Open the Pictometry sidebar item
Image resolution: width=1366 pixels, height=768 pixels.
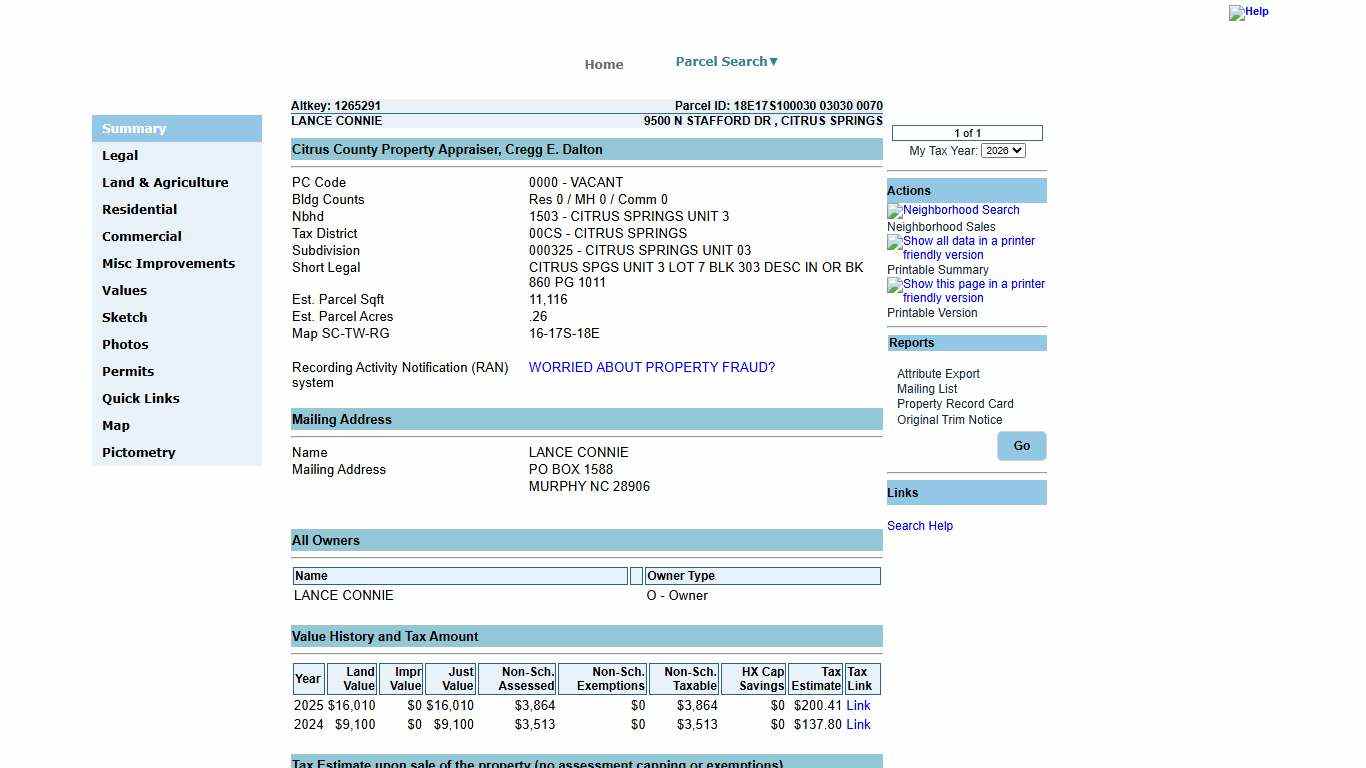(138, 453)
